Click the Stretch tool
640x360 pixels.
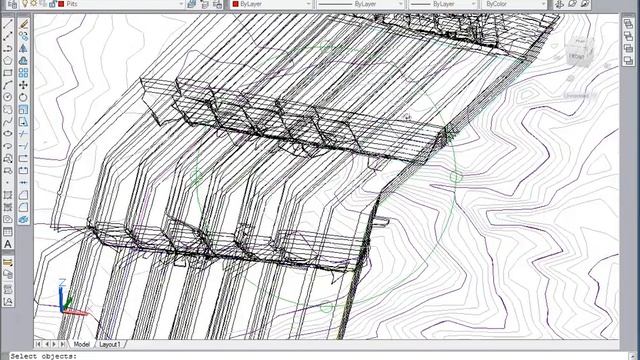pyautogui.click(x=23, y=122)
